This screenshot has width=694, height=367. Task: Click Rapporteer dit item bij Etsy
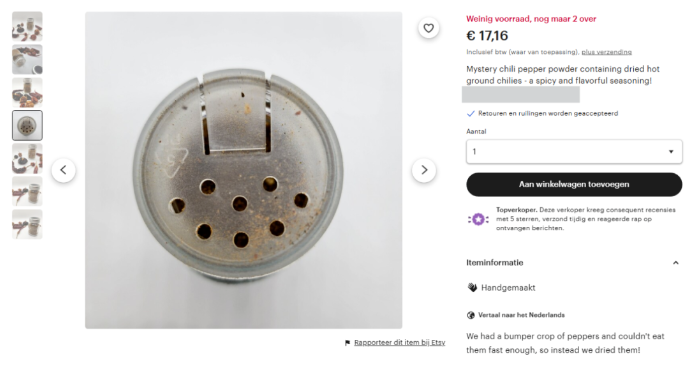(x=400, y=343)
